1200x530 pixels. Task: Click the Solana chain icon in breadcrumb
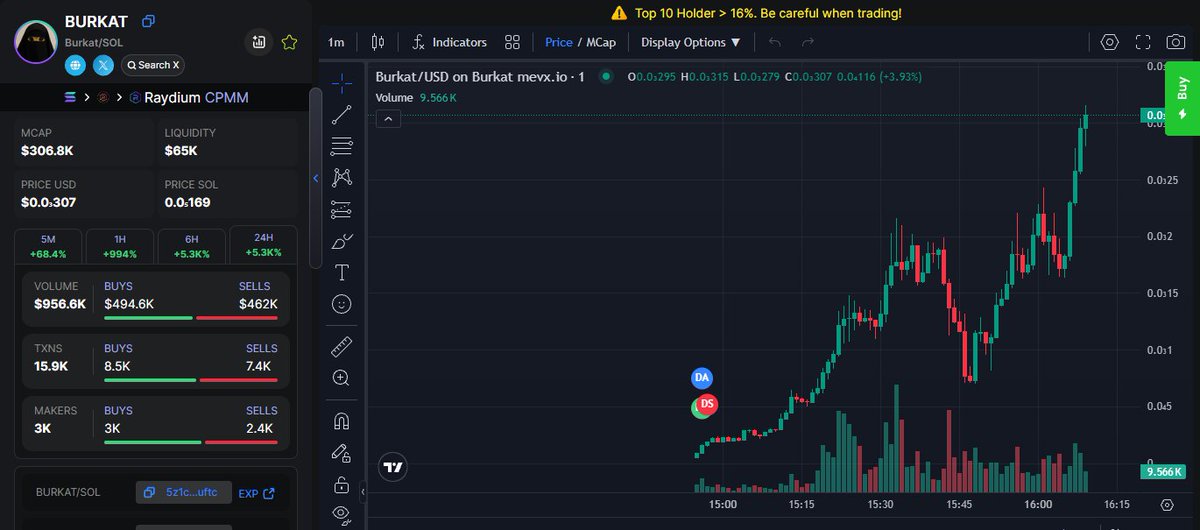tap(70, 98)
